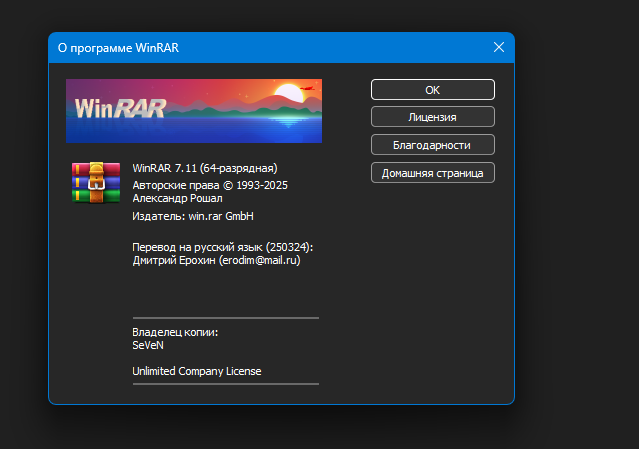Visit the Домашняя страница home page
This screenshot has height=449, width=639.
click(x=433, y=173)
